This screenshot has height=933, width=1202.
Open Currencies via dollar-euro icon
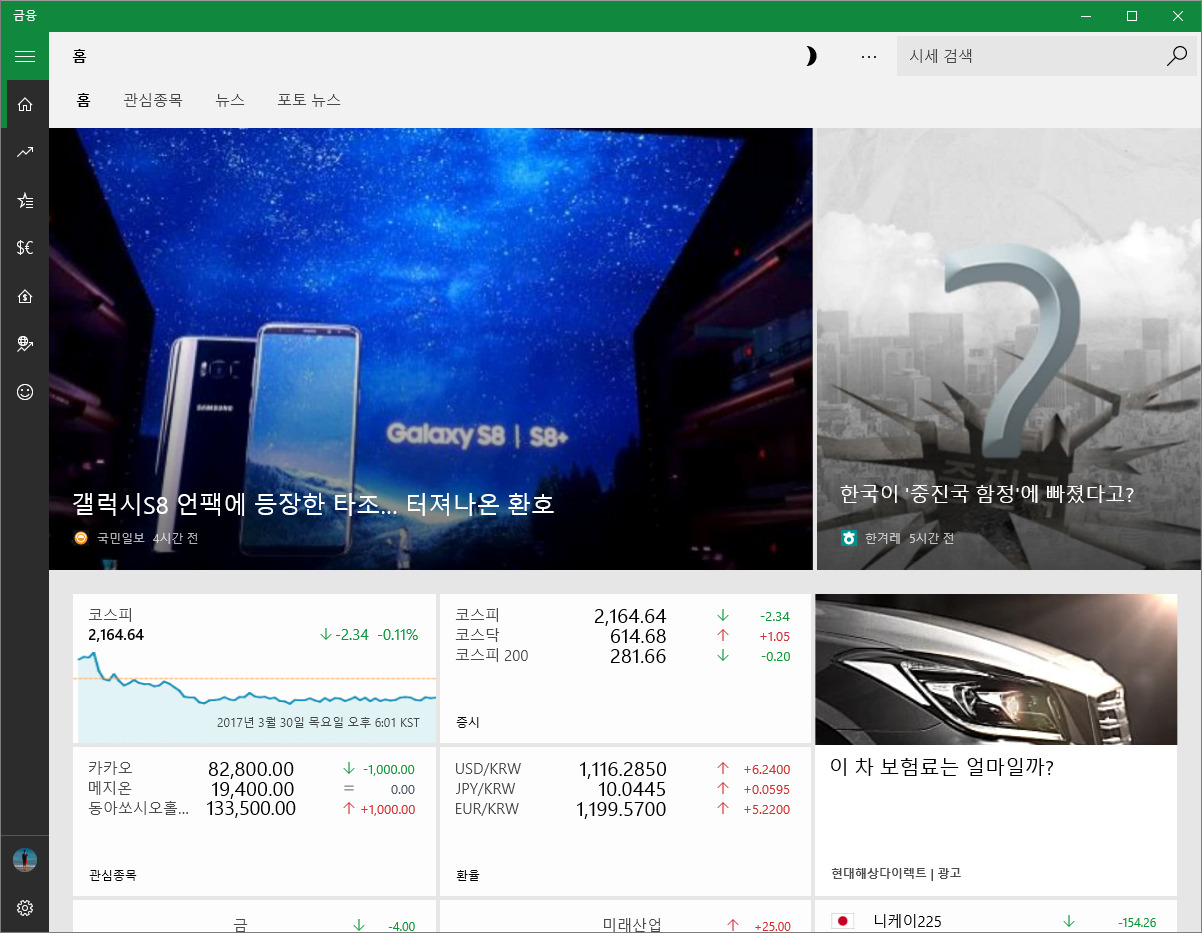[25, 248]
